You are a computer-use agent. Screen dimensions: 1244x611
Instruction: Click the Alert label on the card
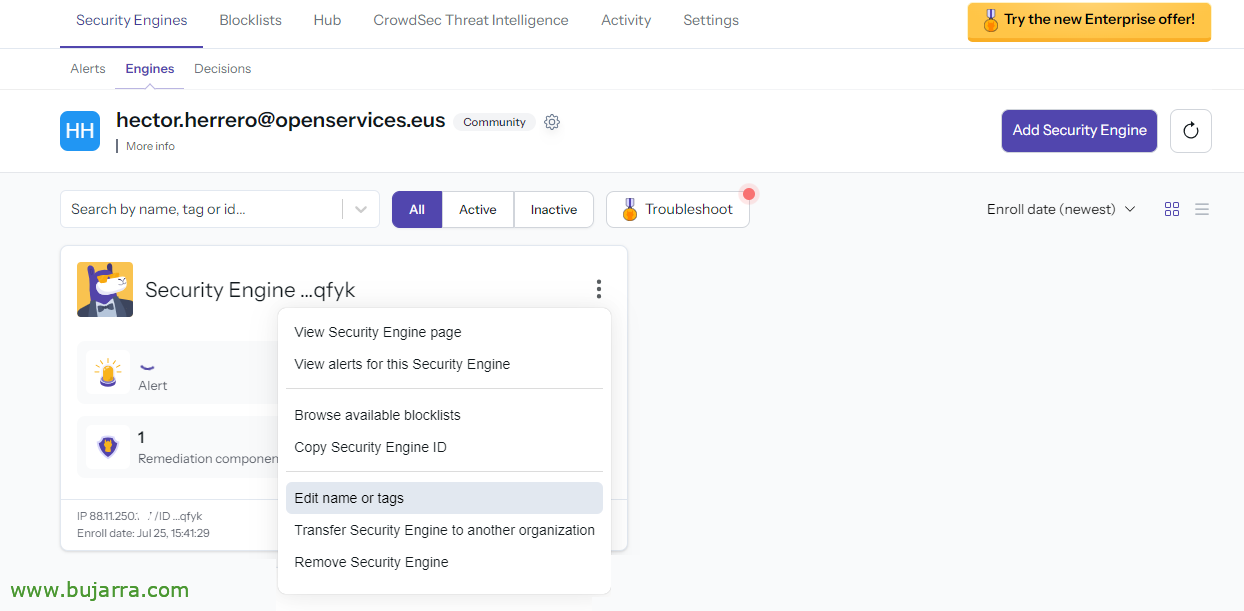pyautogui.click(x=153, y=386)
